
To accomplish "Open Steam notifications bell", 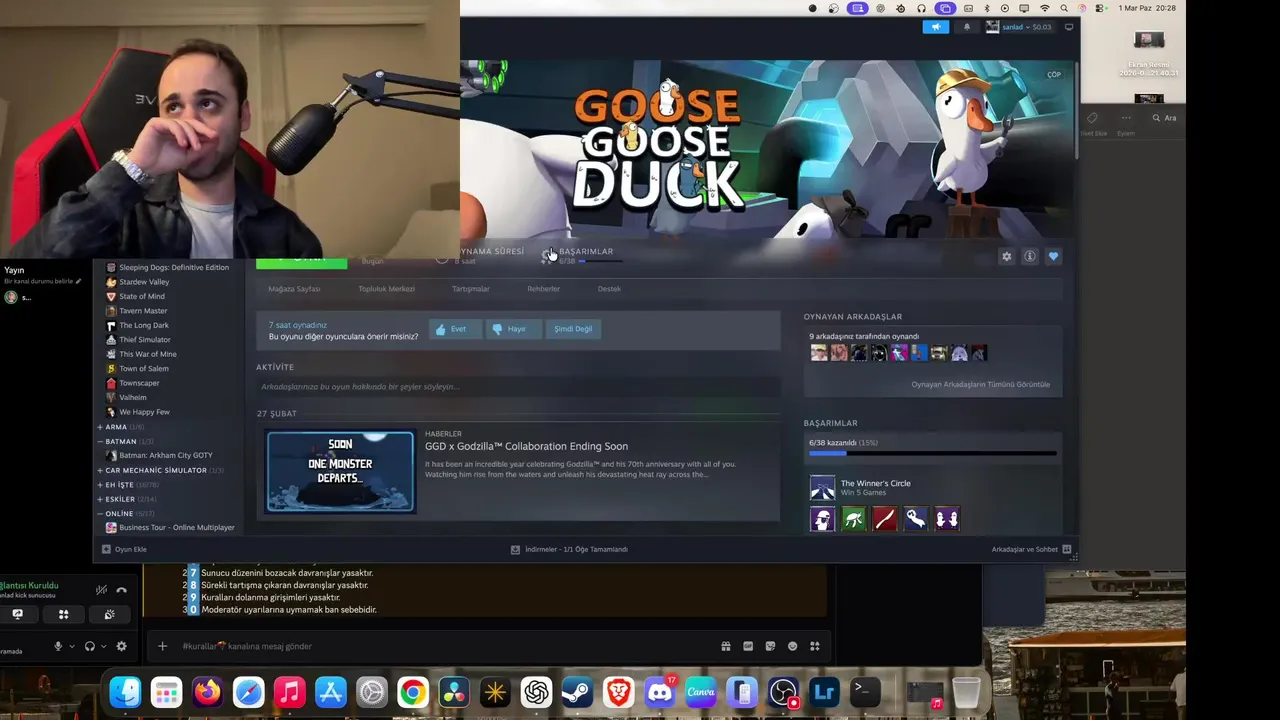I will (966, 27).
